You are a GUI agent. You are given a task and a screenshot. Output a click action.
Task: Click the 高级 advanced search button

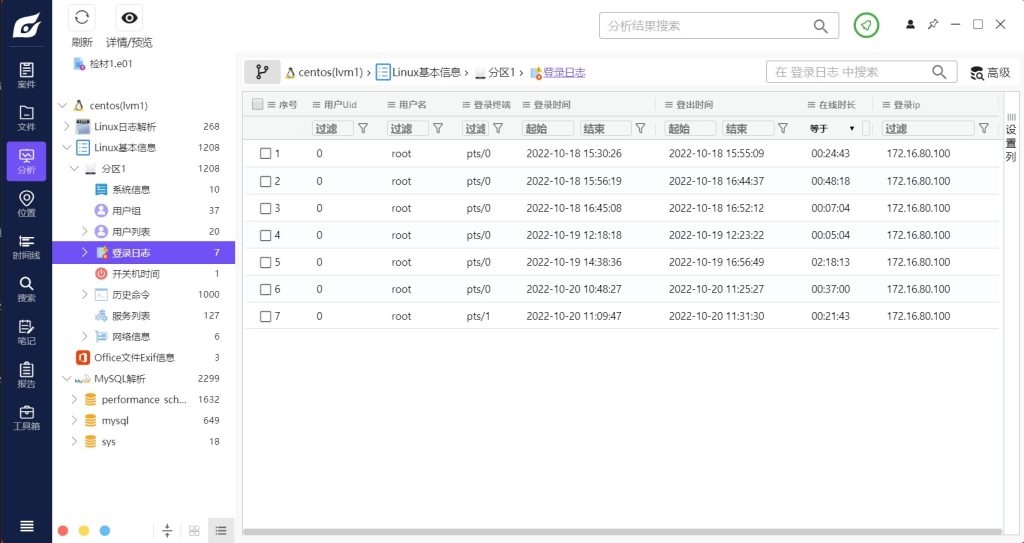point(990,73)
